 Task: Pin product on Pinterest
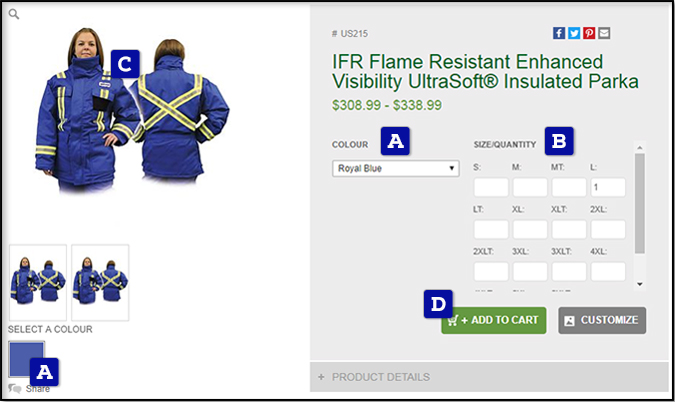point(589,33)
